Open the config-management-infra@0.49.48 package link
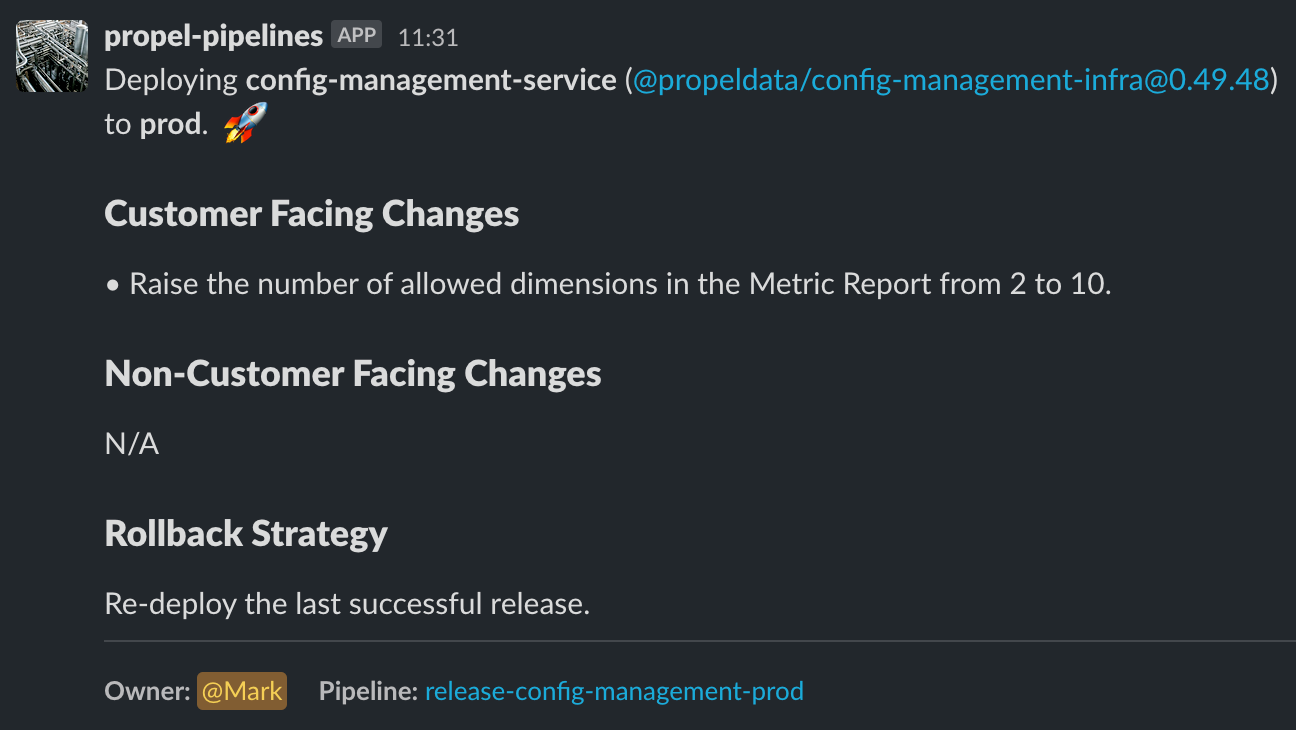This screenshot has width=1296, height=730. point(951,80)
